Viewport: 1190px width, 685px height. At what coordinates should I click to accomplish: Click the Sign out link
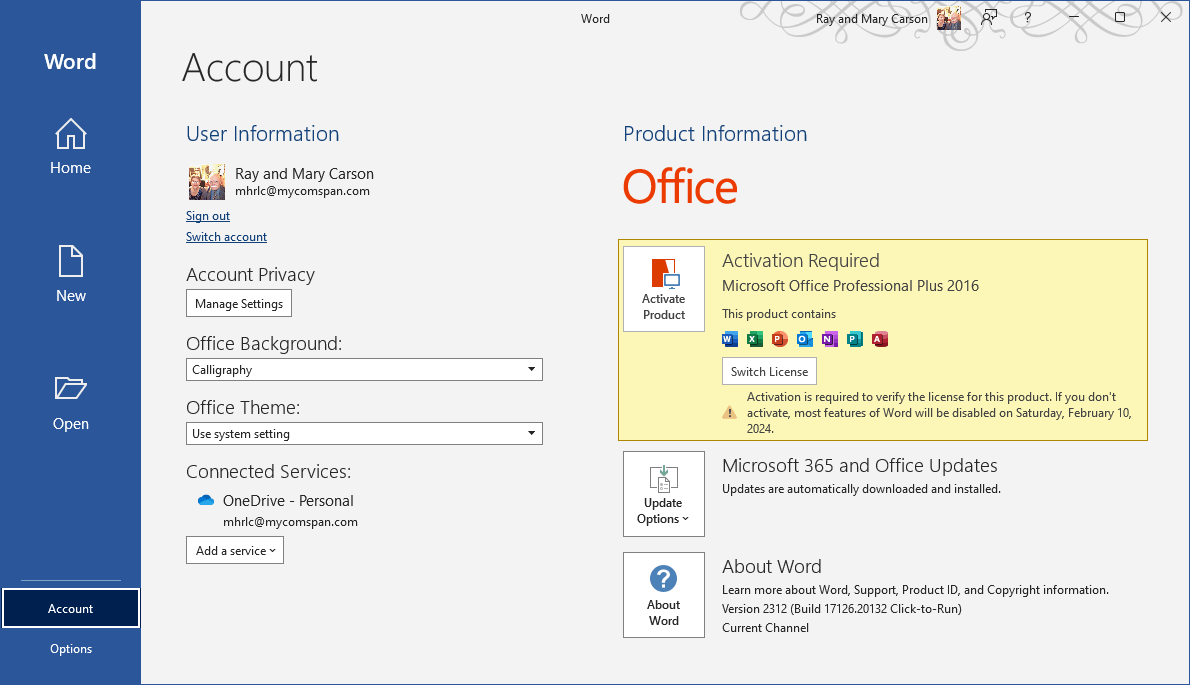point(208,216)
